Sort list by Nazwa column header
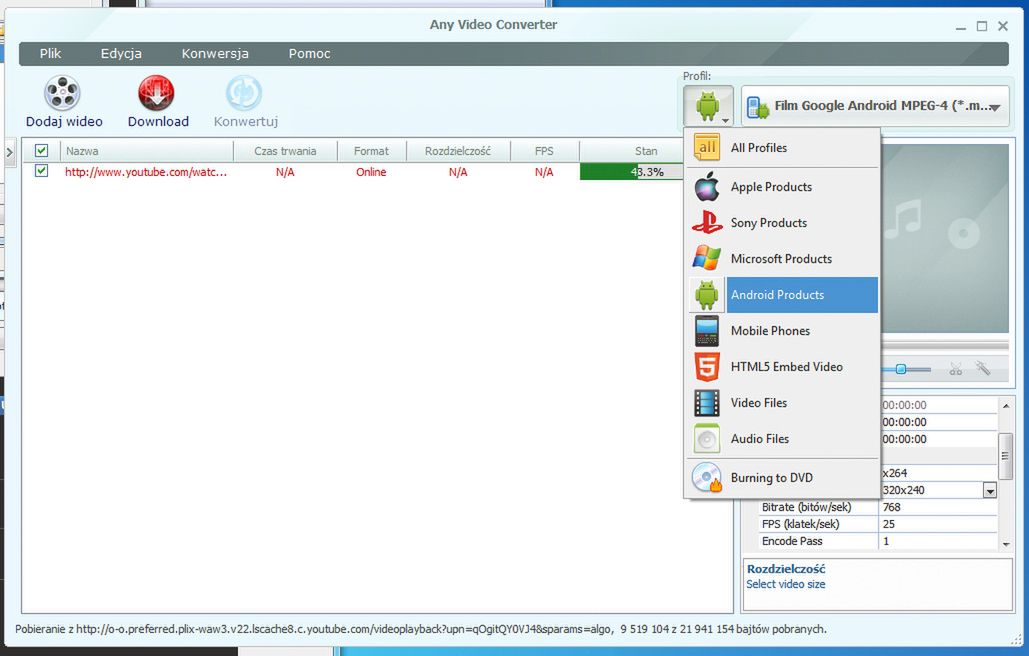The image size is (1029, 656). tap(146, 151)
